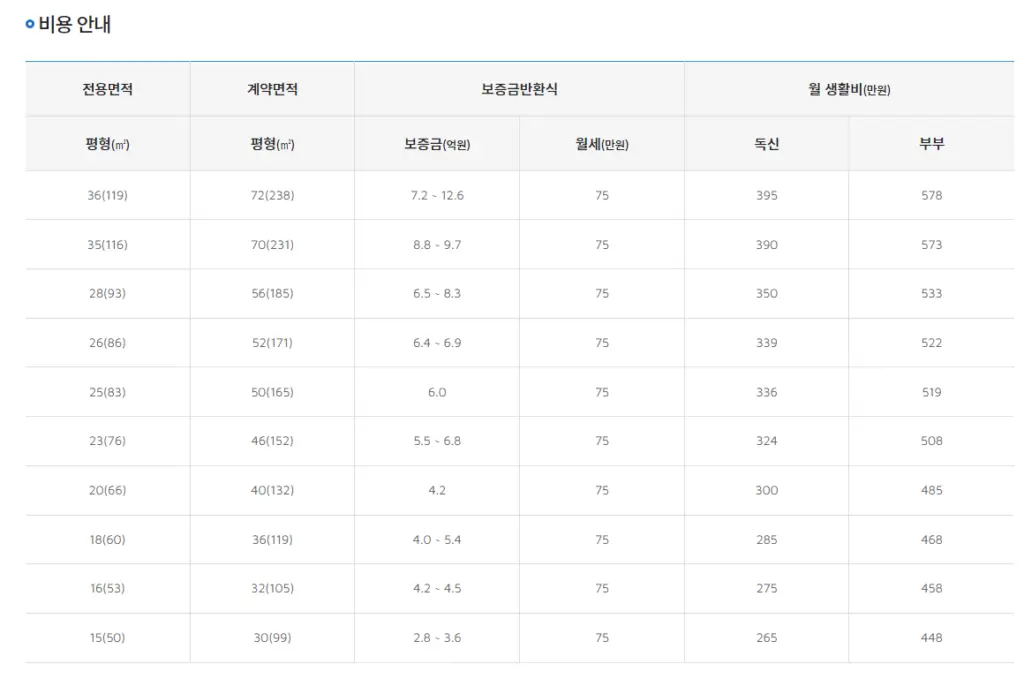Select the 8.8 ~ 9.7 deposit cell
The image size is (1024, 679).
pos(437,245)
